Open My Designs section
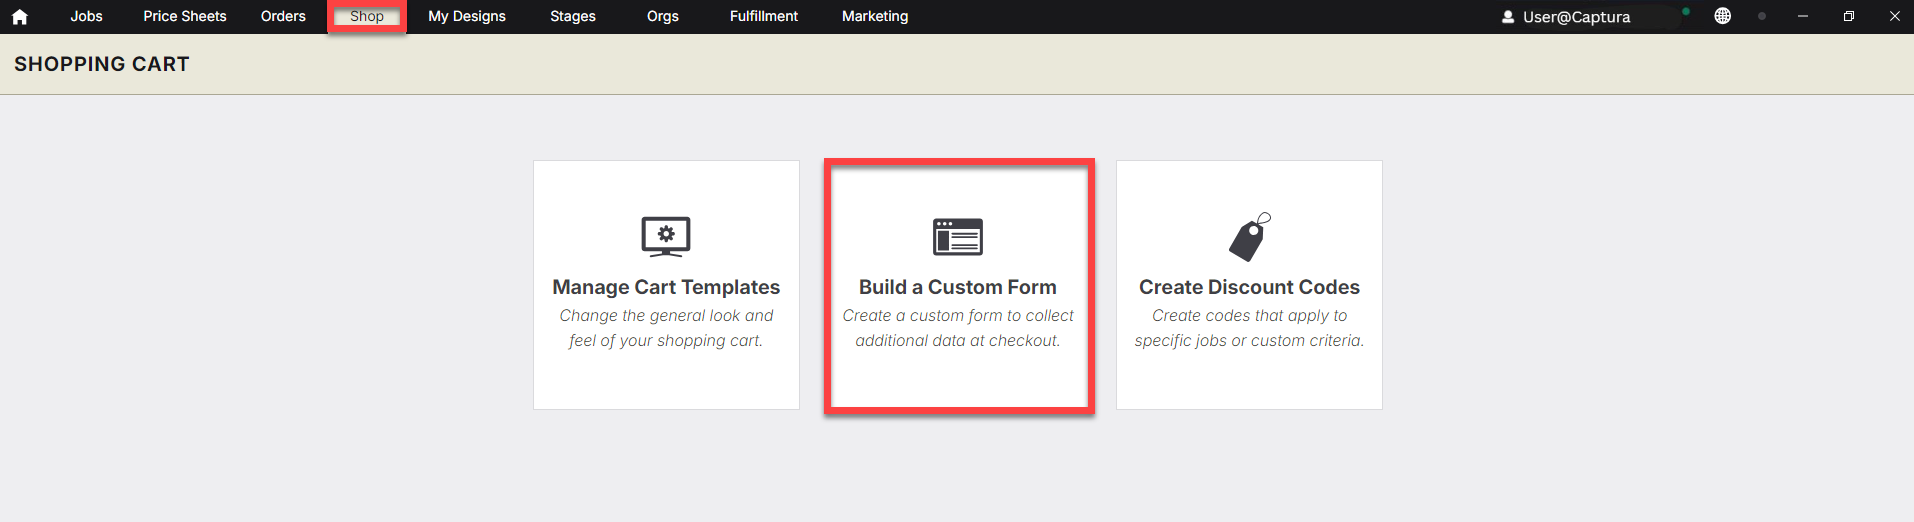 coord(467,16)
